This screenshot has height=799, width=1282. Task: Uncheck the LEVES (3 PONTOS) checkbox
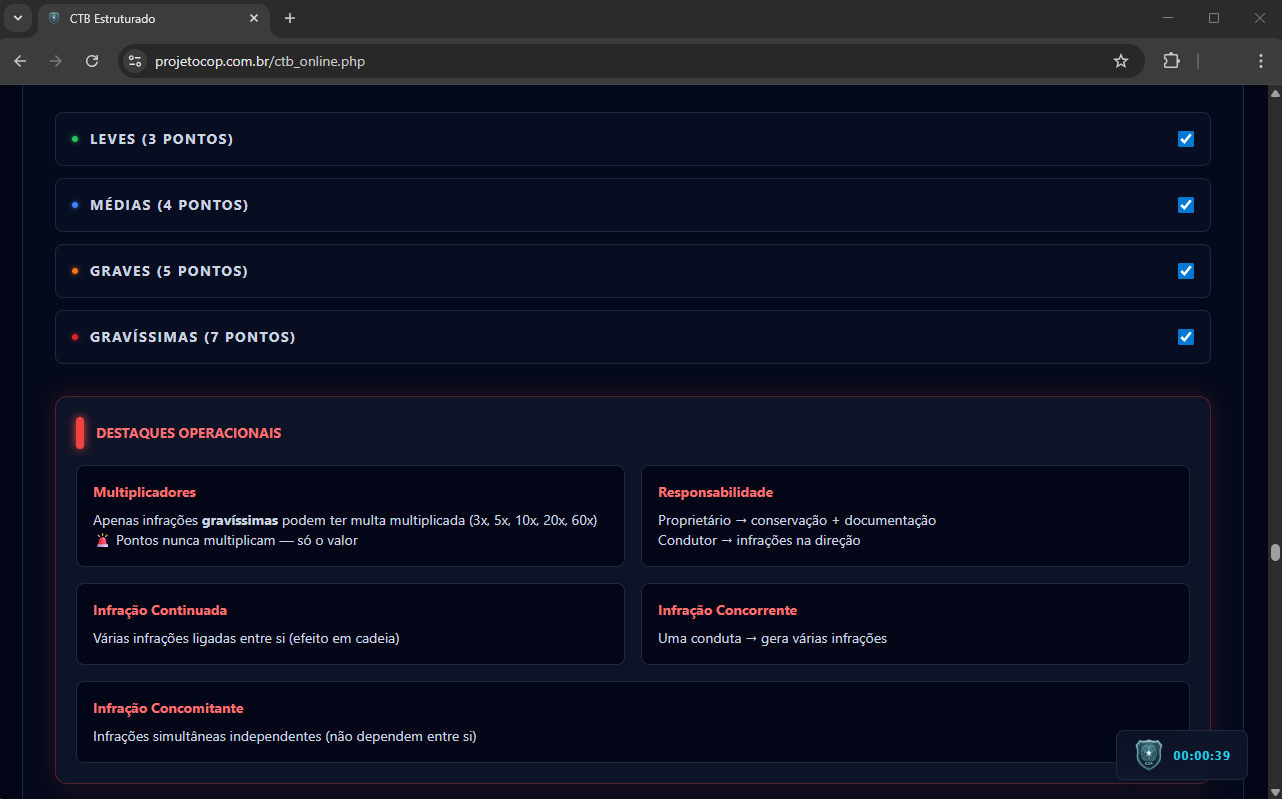tap(1186, 139)
